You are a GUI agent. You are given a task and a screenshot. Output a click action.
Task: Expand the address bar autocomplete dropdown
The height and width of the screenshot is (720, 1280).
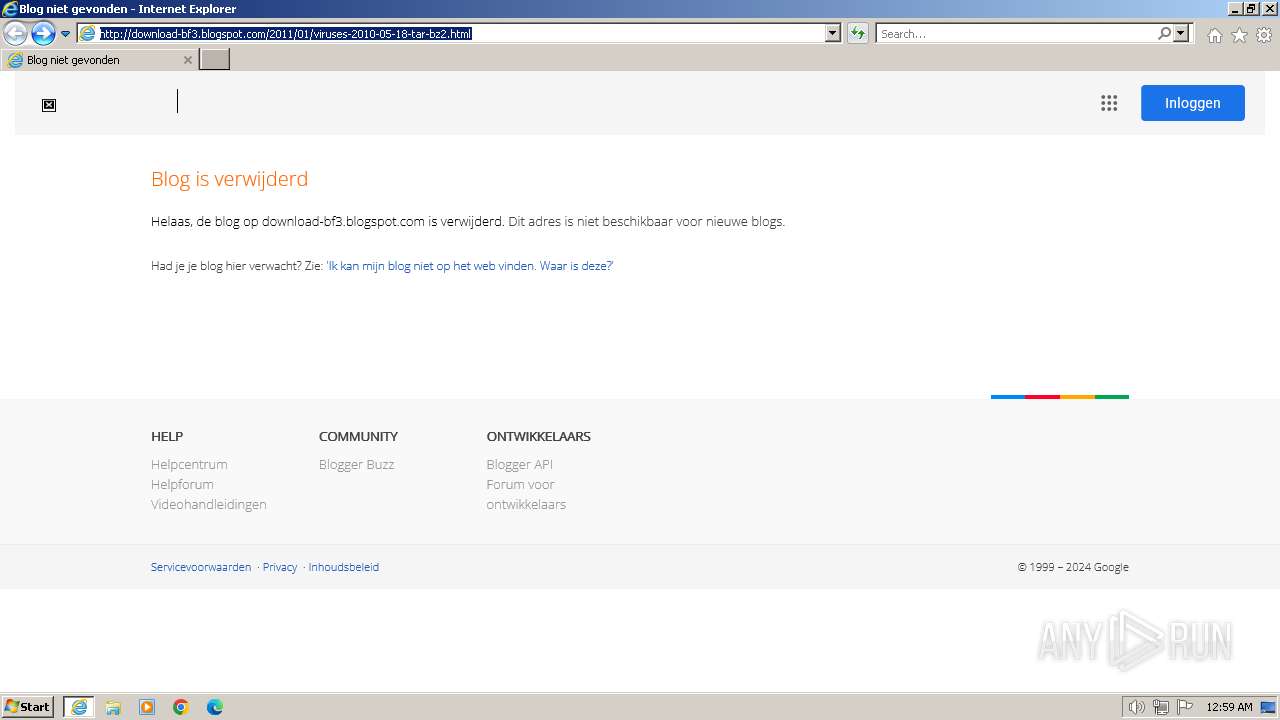(x=833, y=34)
